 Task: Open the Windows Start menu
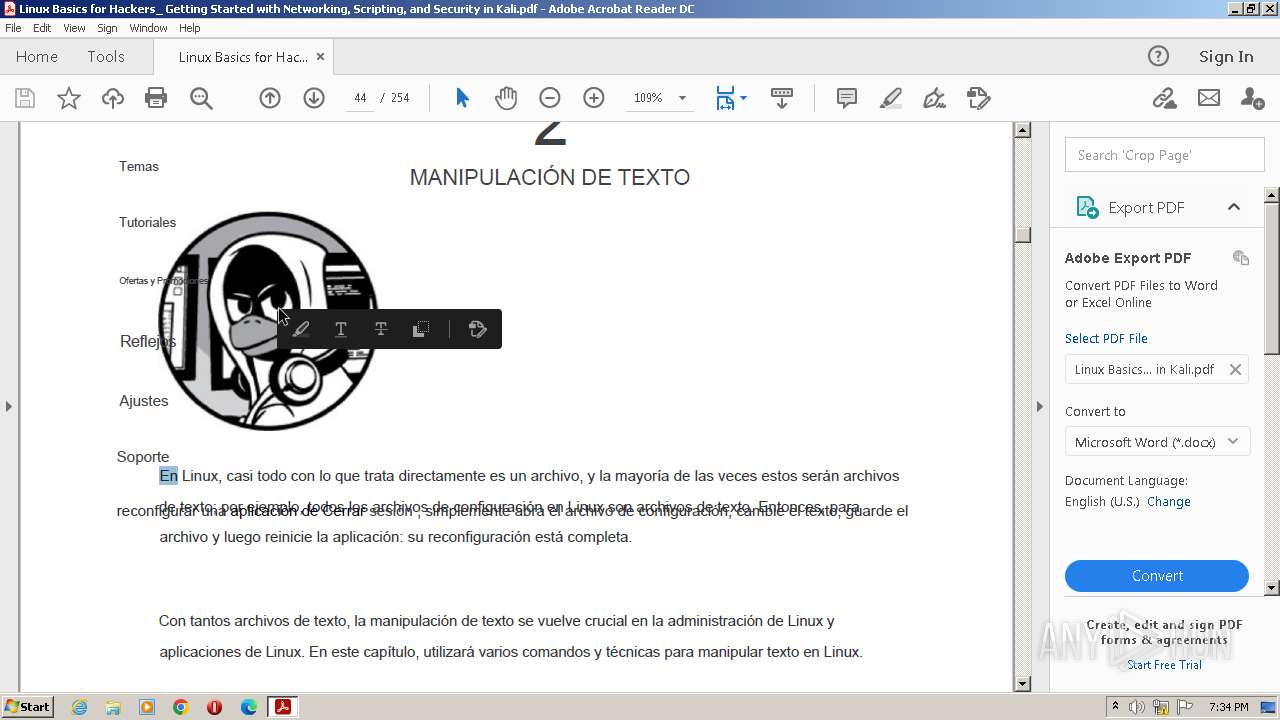tap(27, 706)
